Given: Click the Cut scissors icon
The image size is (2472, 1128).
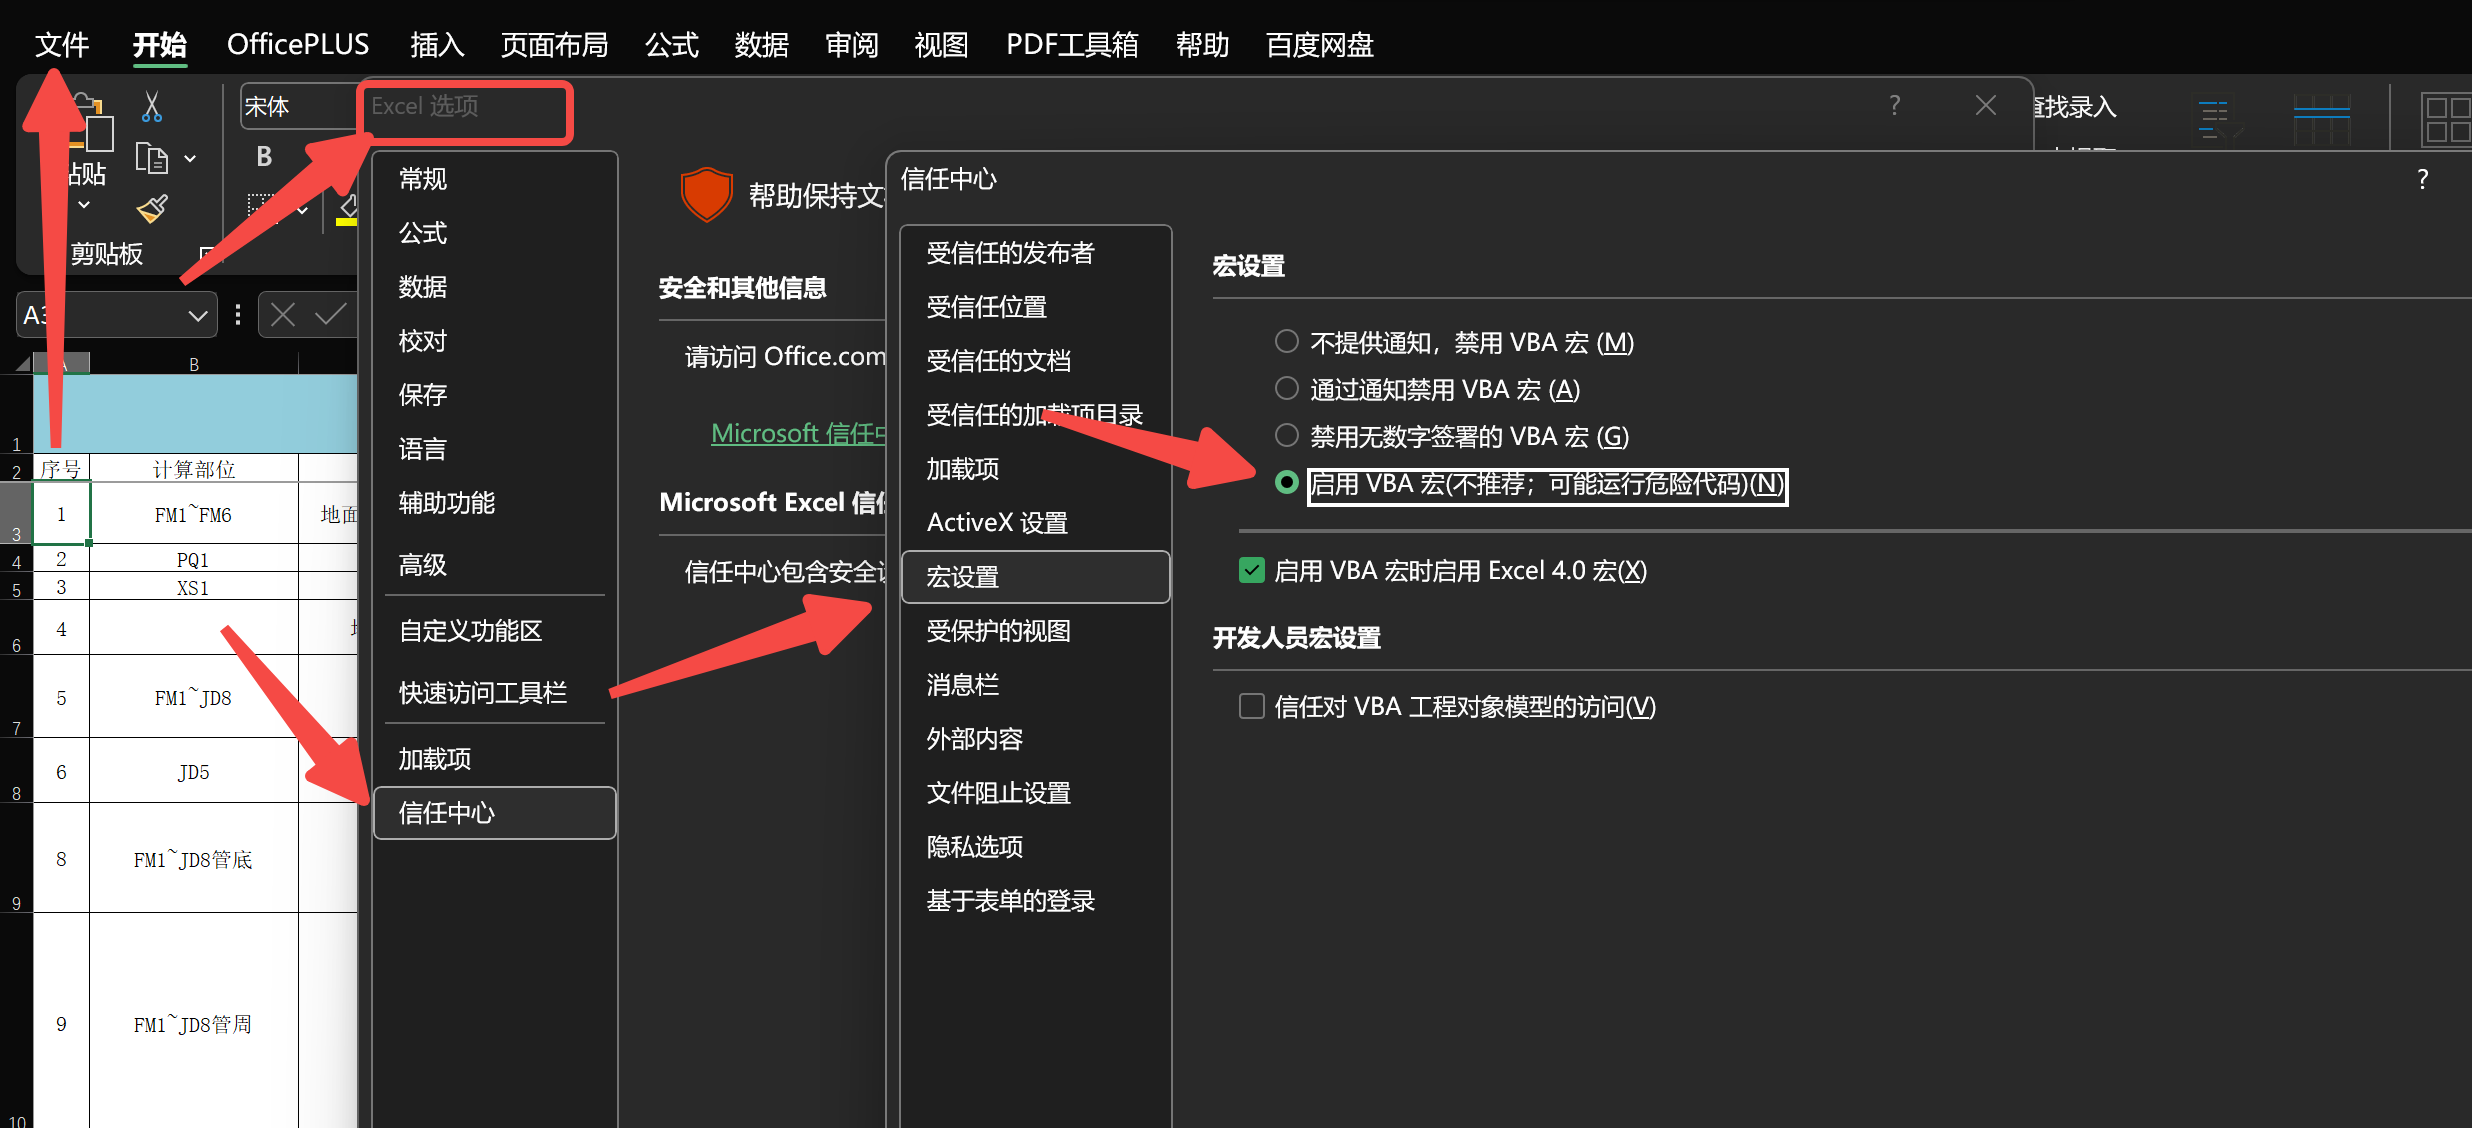Looking at the screenshot, I should [152, 106].
